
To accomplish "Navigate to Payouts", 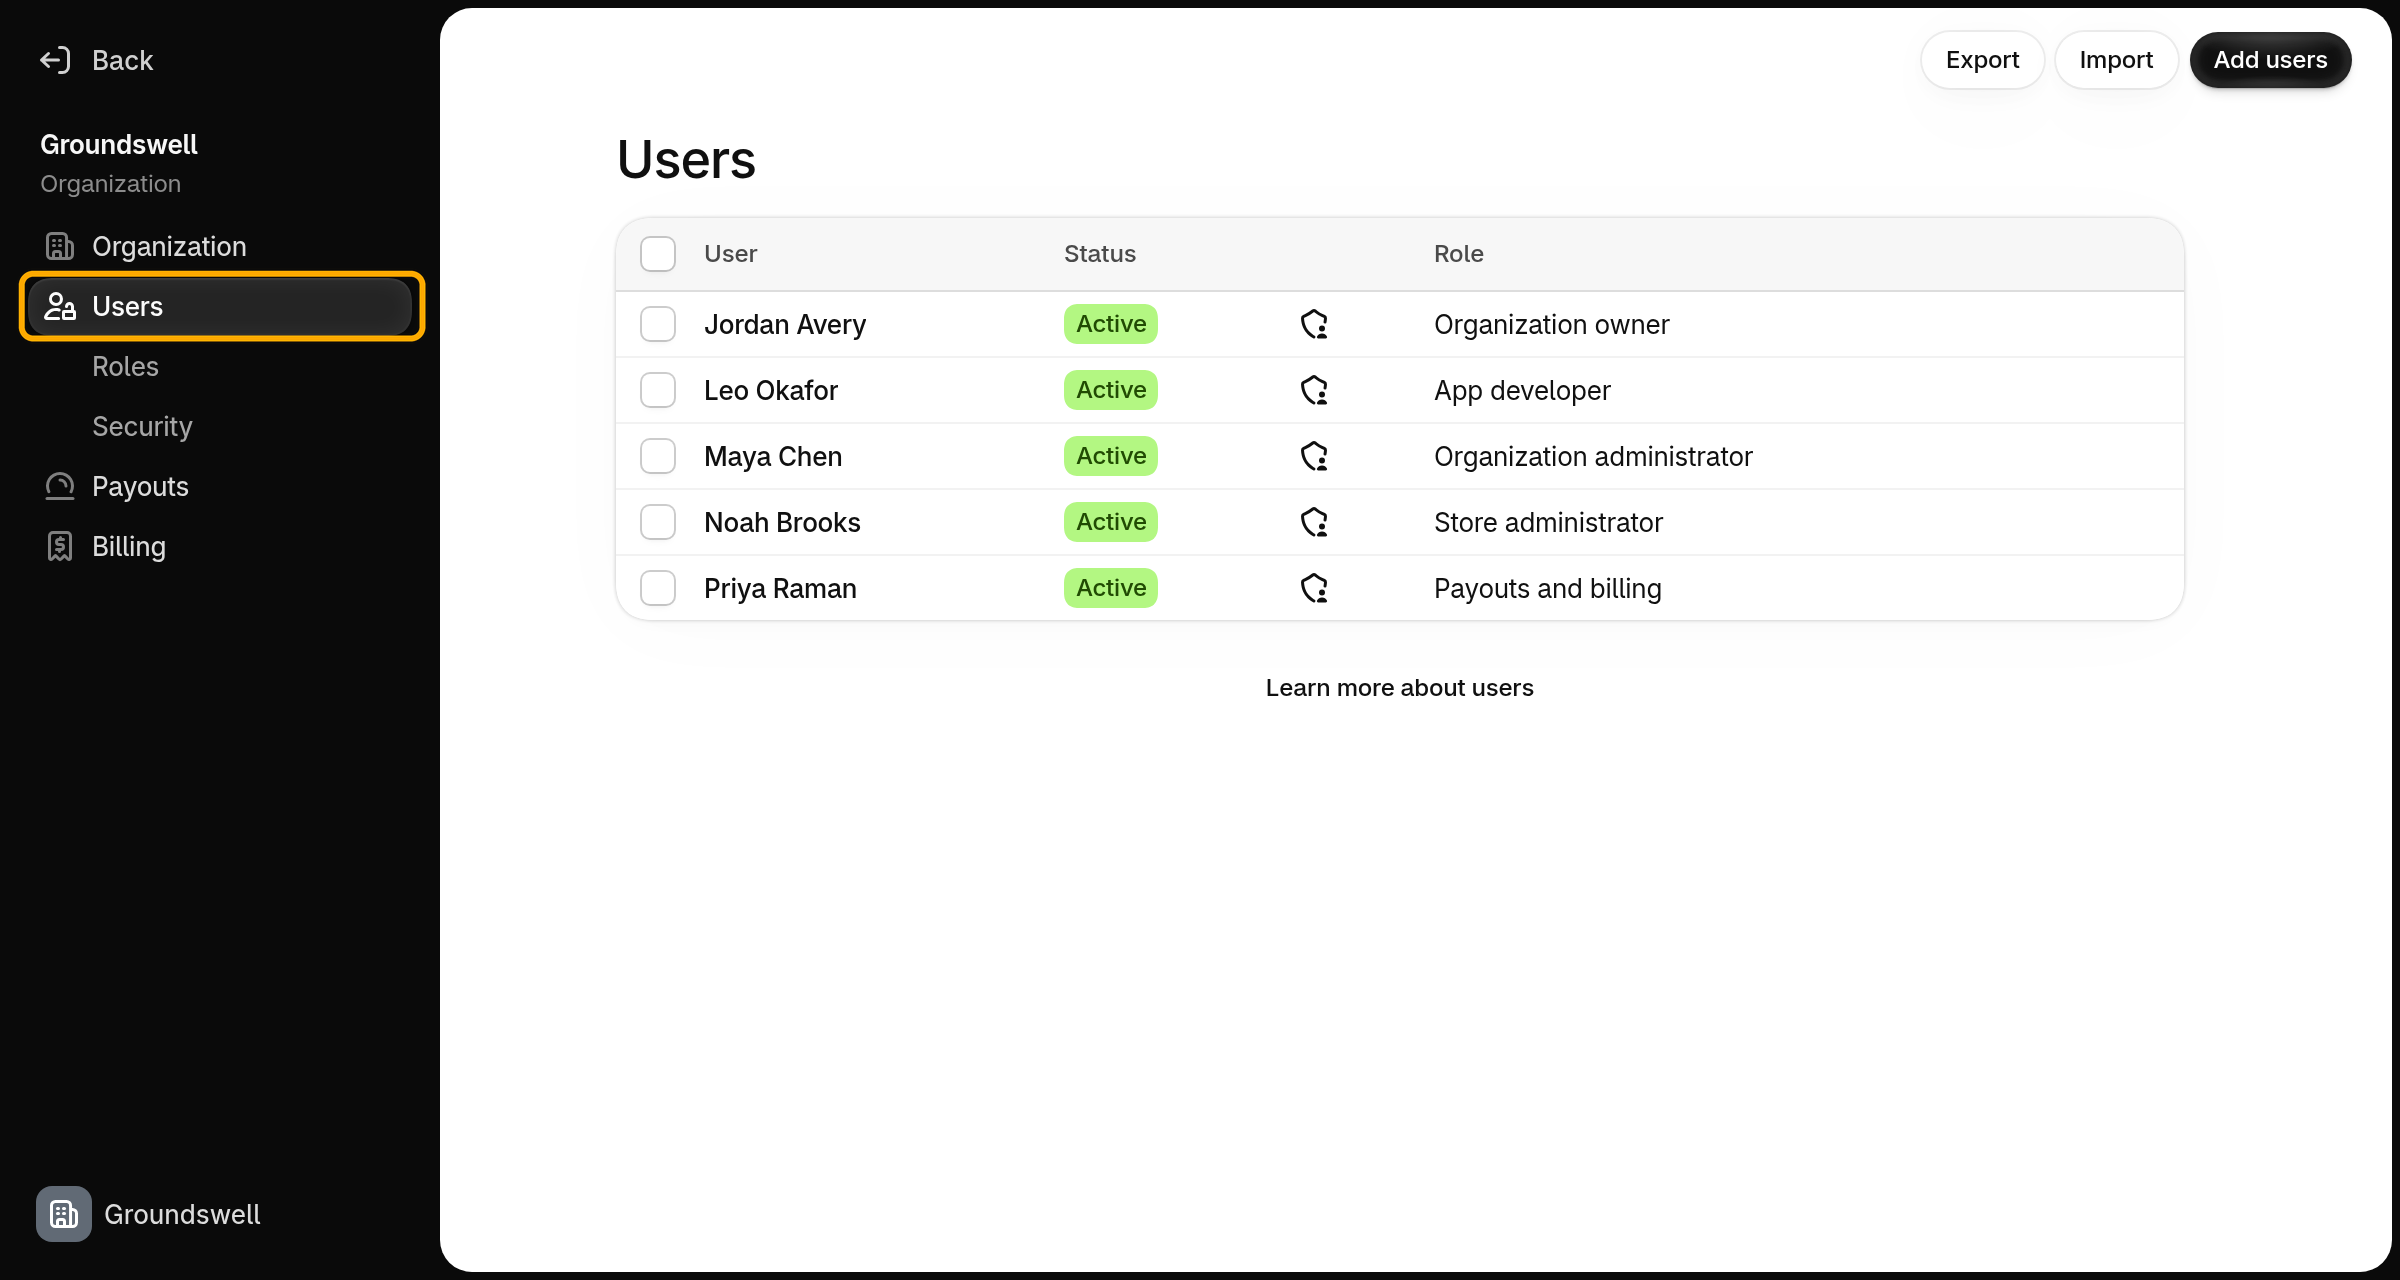I will tap(220, 486).
